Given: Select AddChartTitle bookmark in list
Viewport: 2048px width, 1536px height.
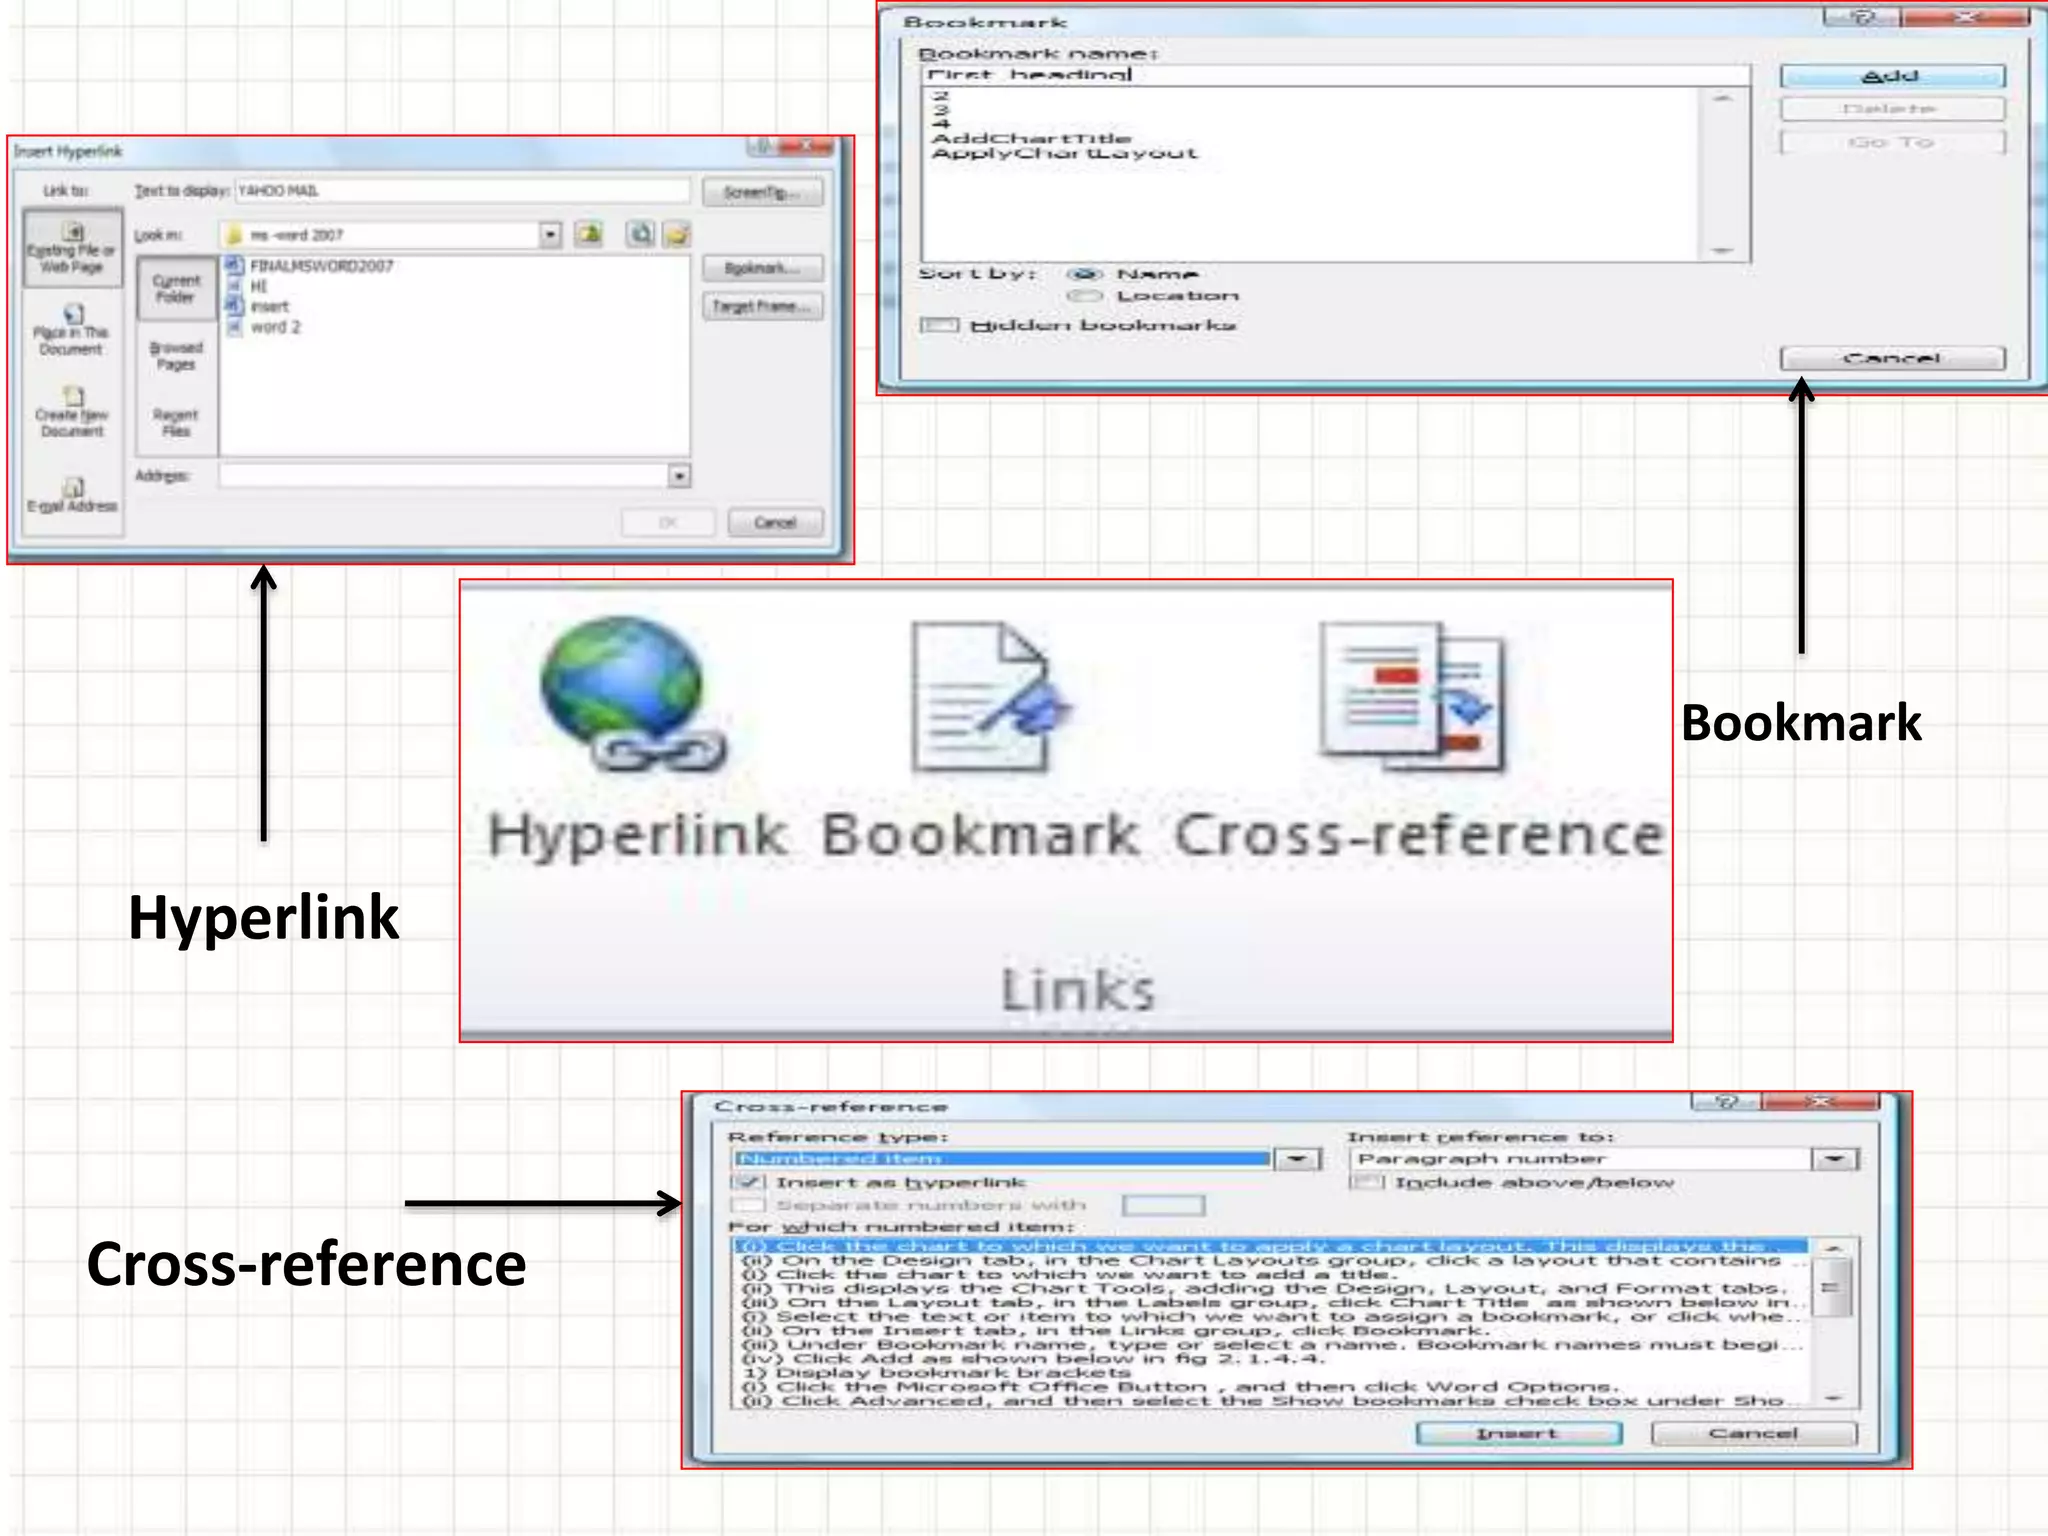Looking at the screenshot, I should [x=1030, y=138].
